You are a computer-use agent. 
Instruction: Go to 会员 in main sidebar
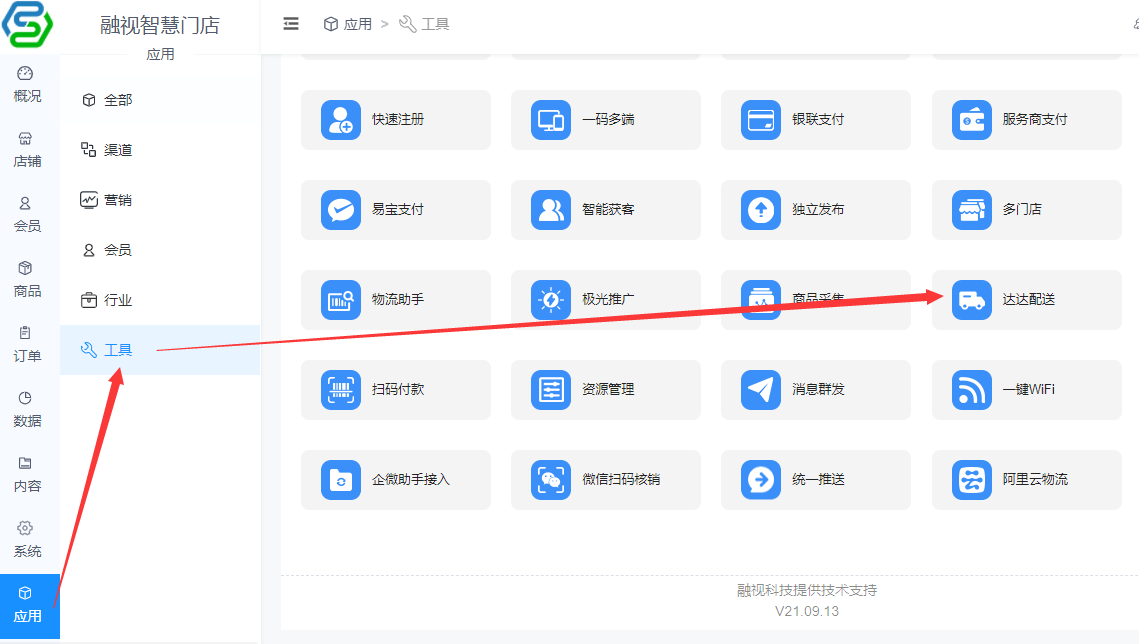(x=27, y=215)
